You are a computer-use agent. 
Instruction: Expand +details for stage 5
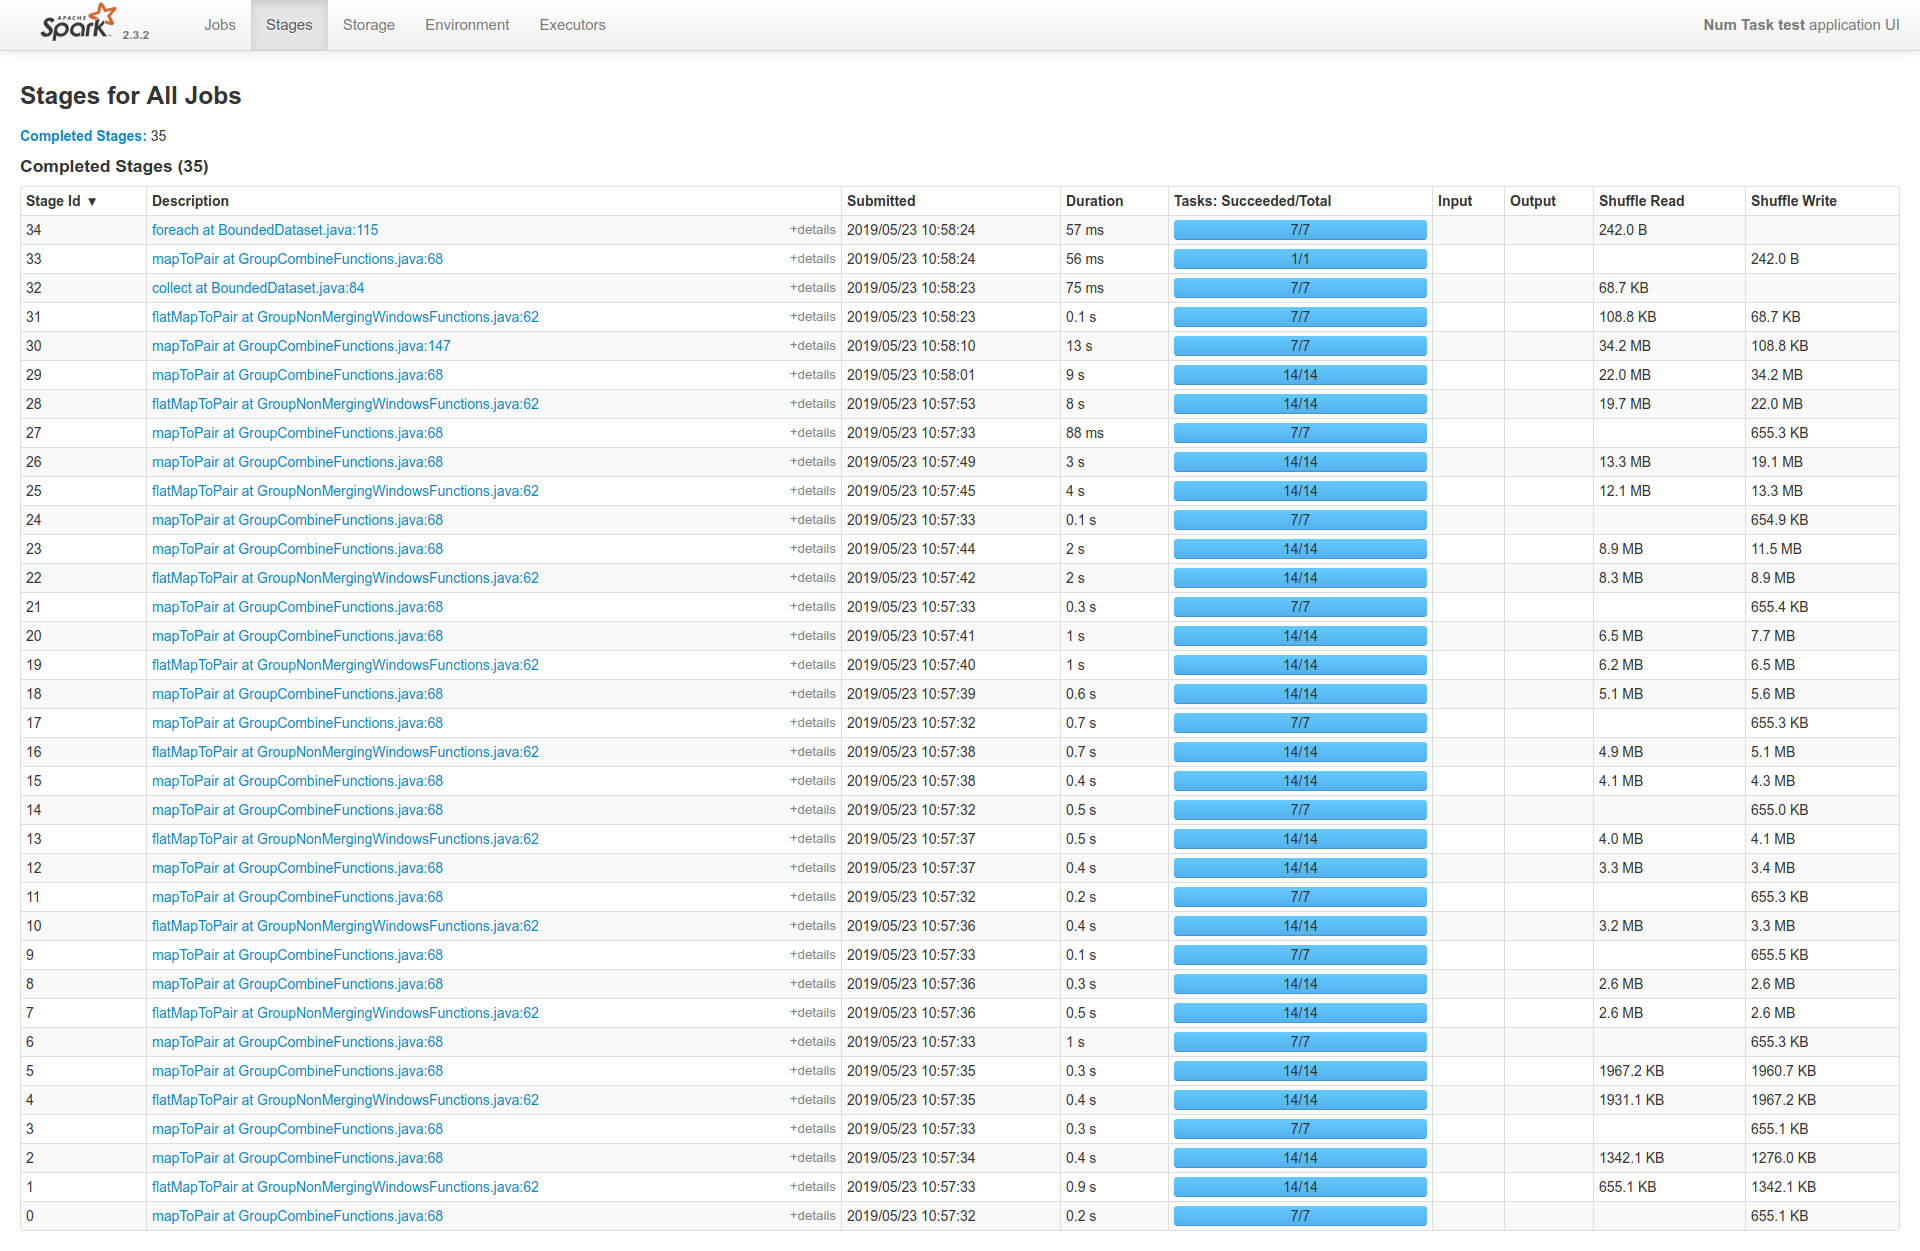812,1071
